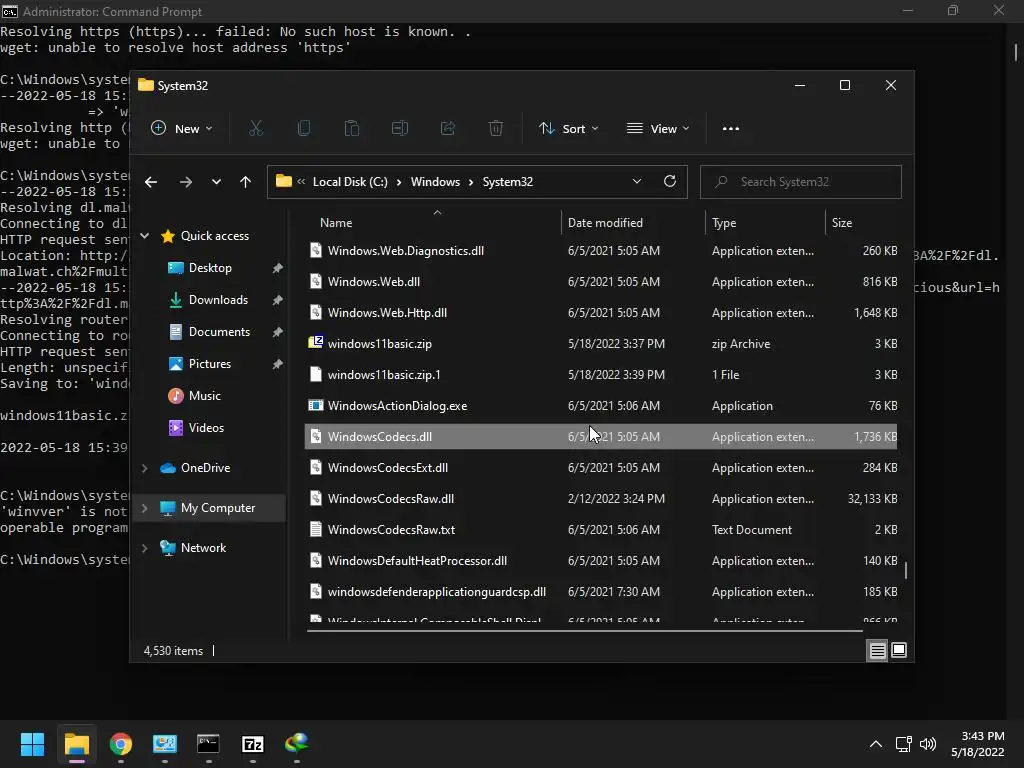Click the Share icon in toolbar
Viewport: 1024px width, 768px height.
(448, 129)
